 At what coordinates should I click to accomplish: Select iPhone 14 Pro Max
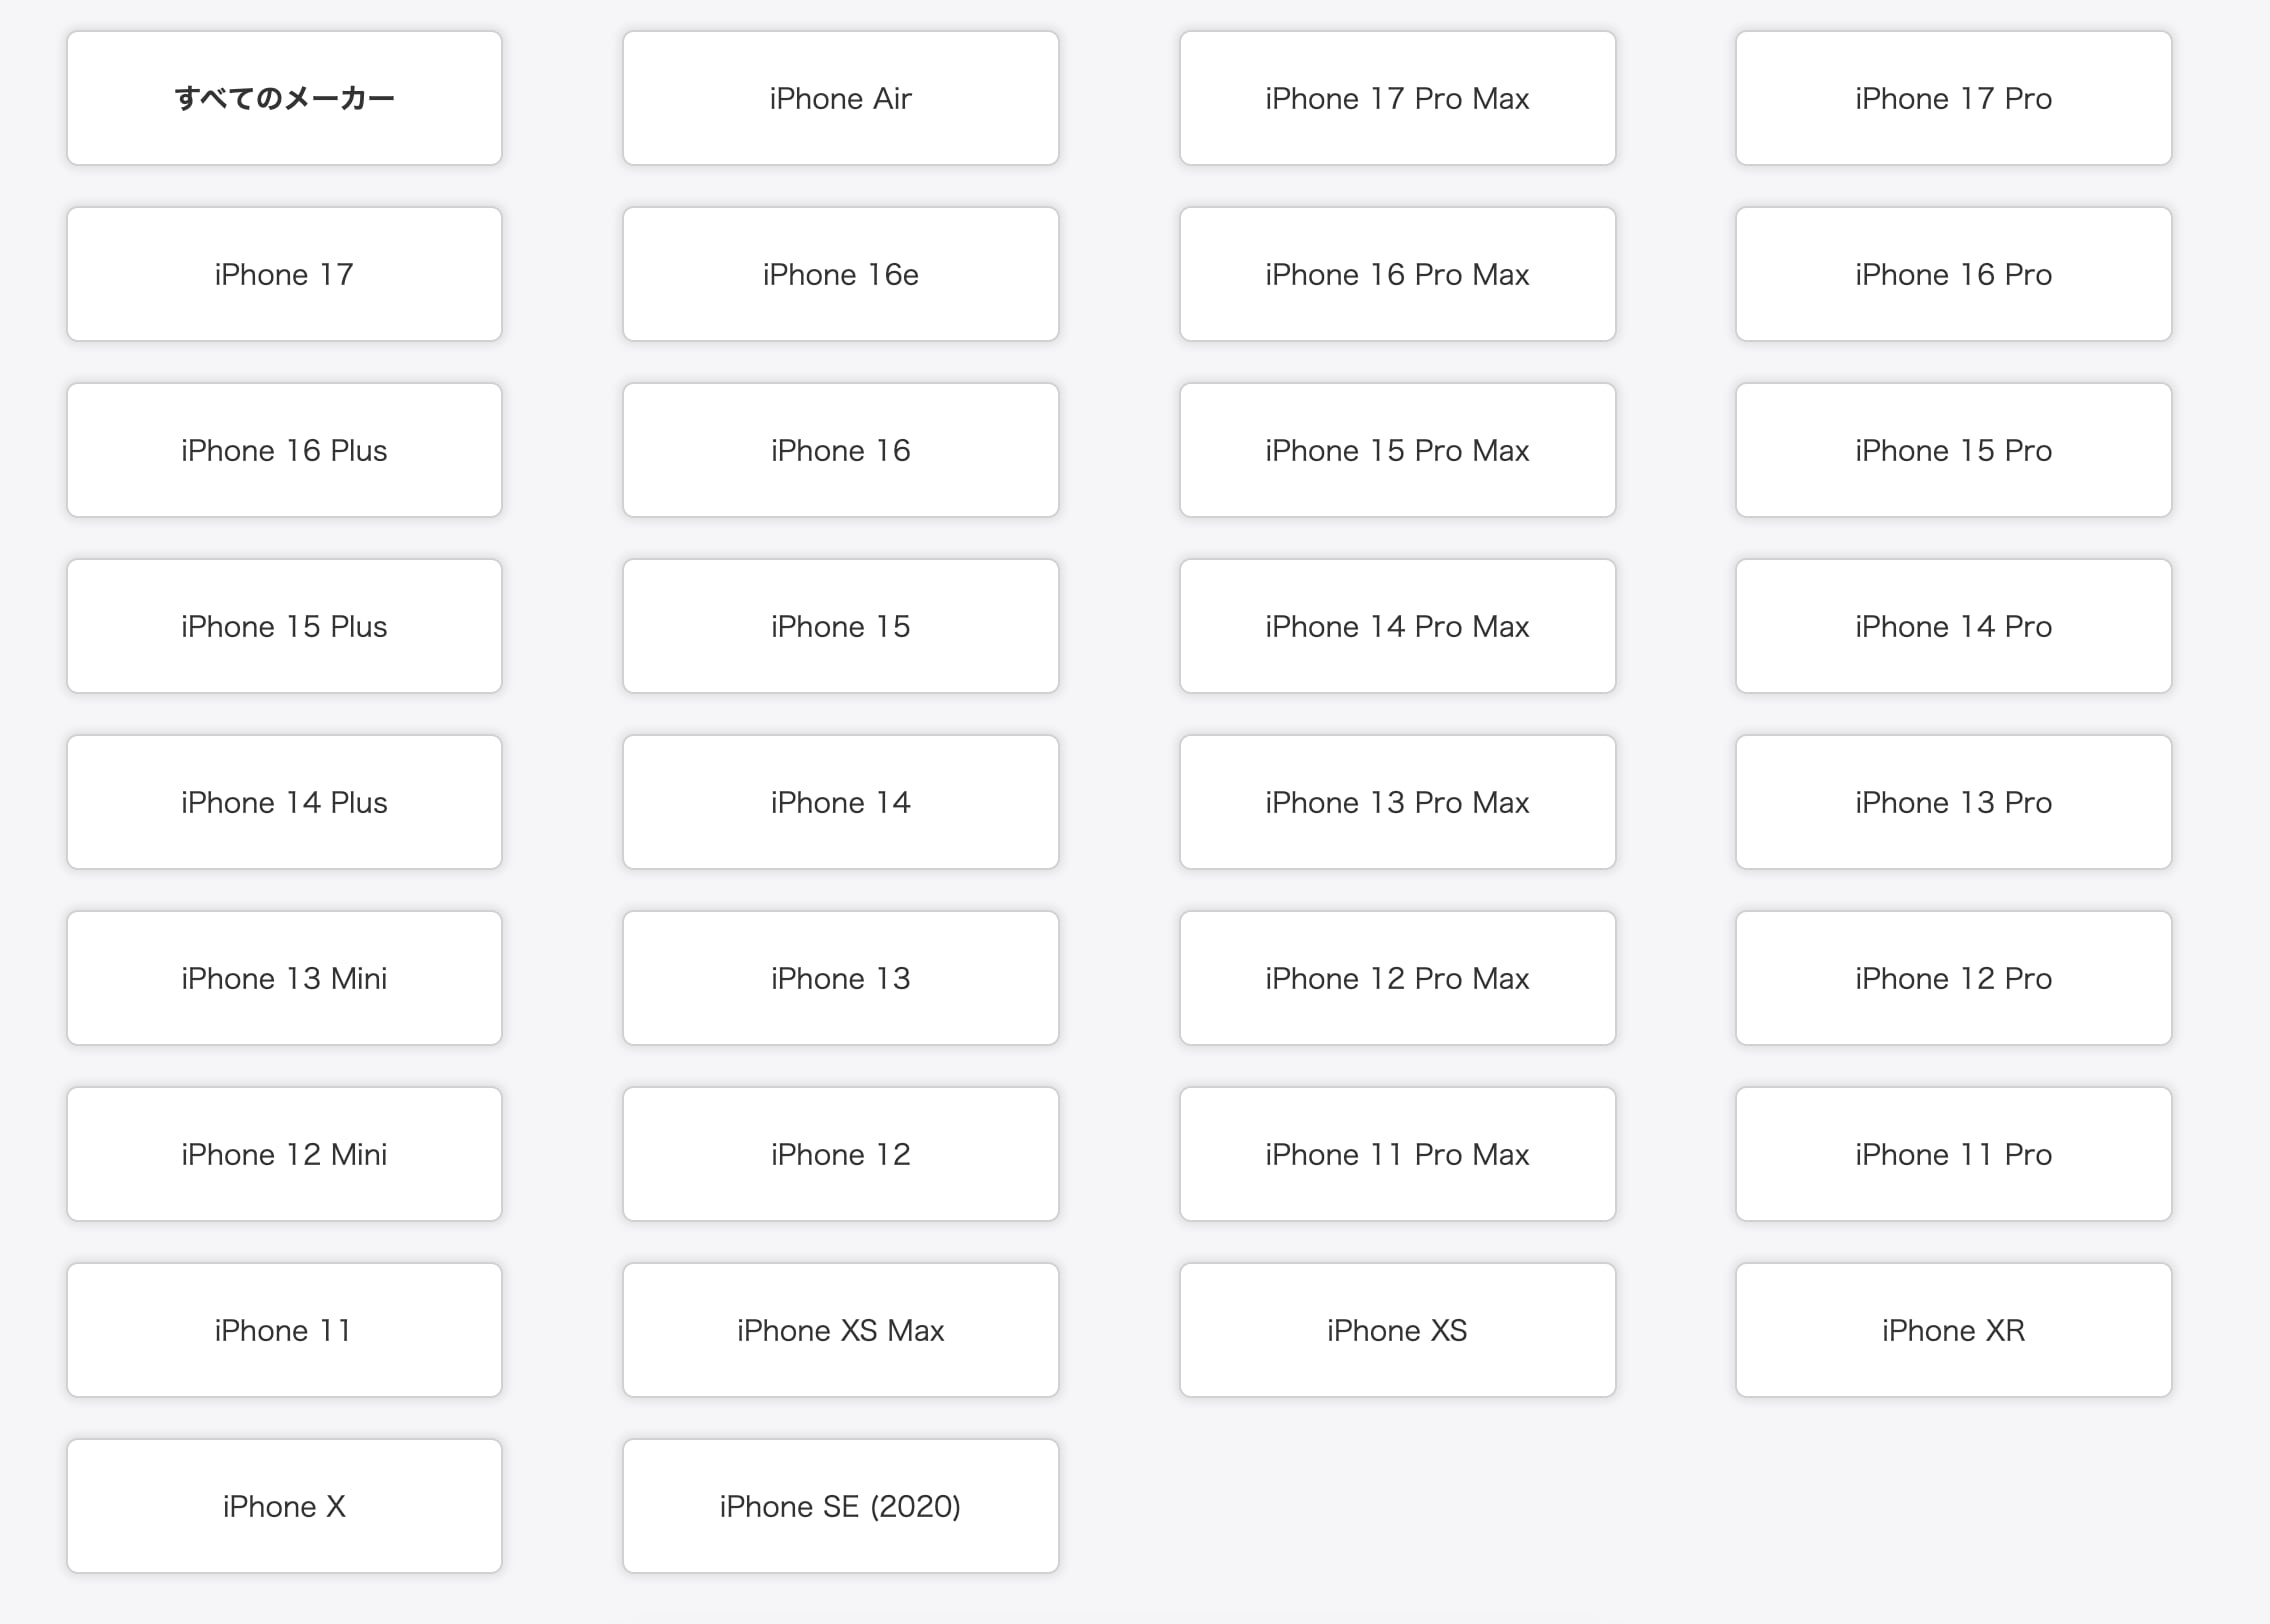coord(1397,626)
